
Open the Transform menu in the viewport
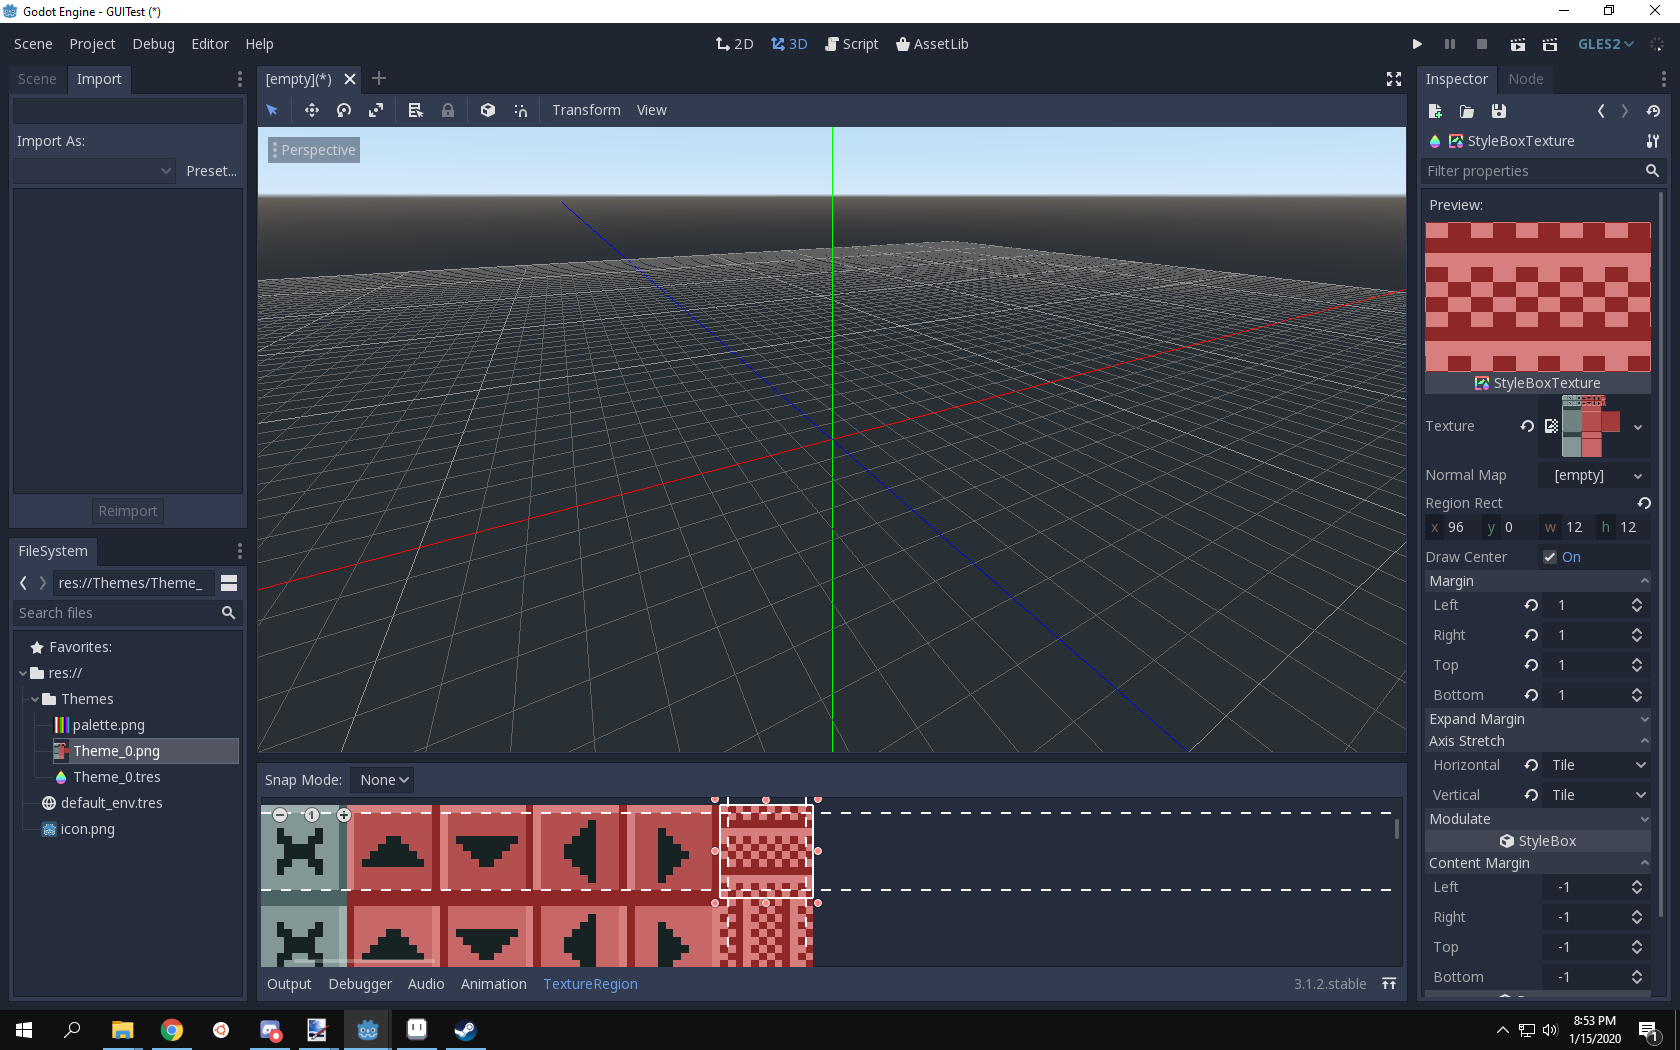coord(586,110)
